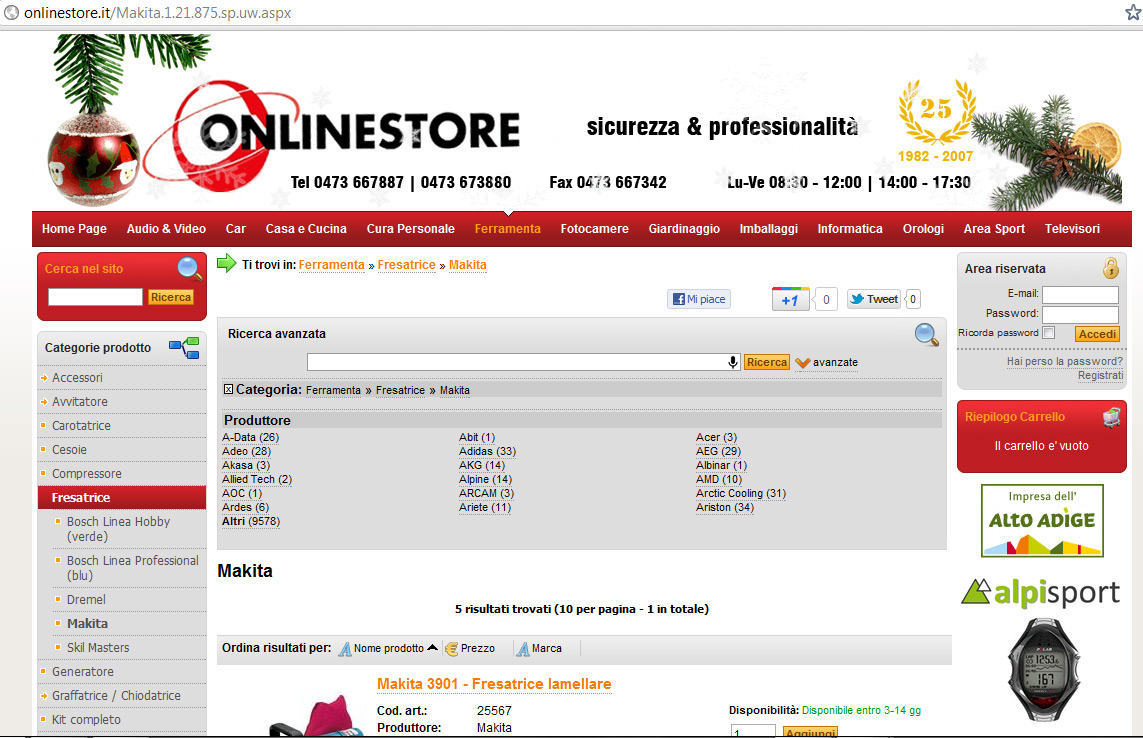
Task: Click the Facebook Mi piace button
Action: (x=698, y=299)
